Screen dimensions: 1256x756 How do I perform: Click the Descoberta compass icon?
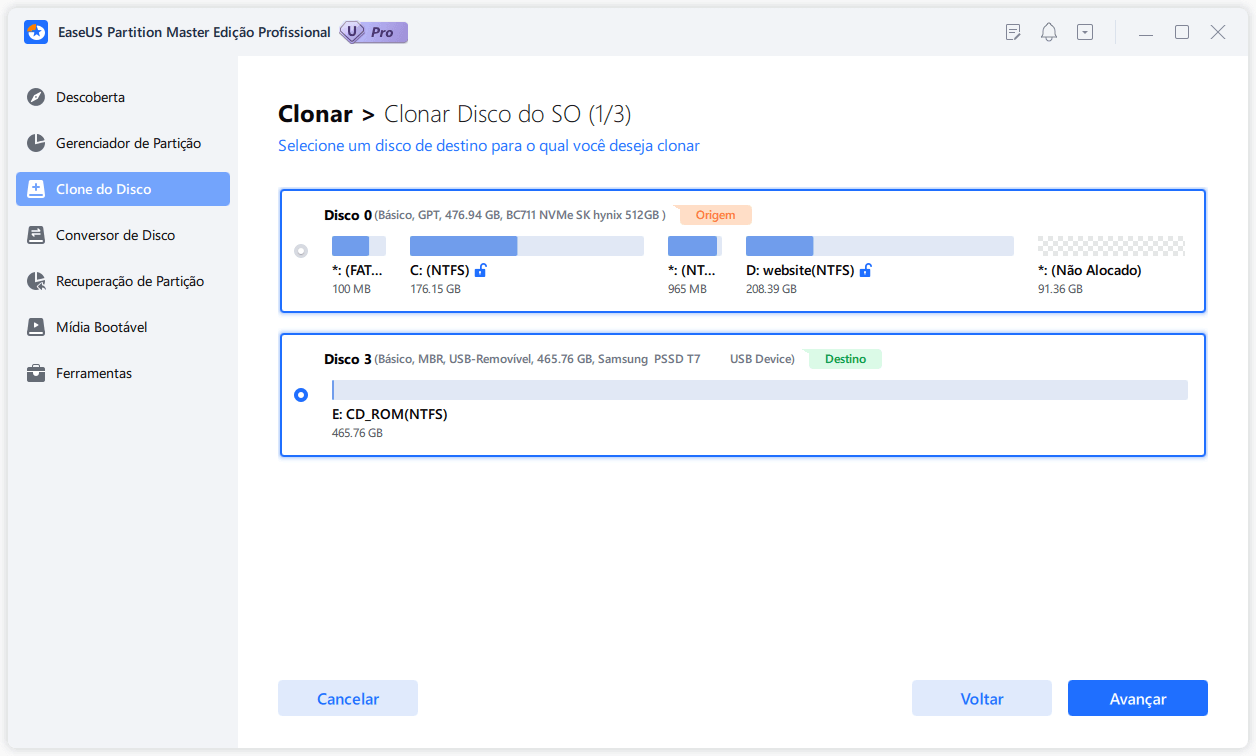[36, 97]
